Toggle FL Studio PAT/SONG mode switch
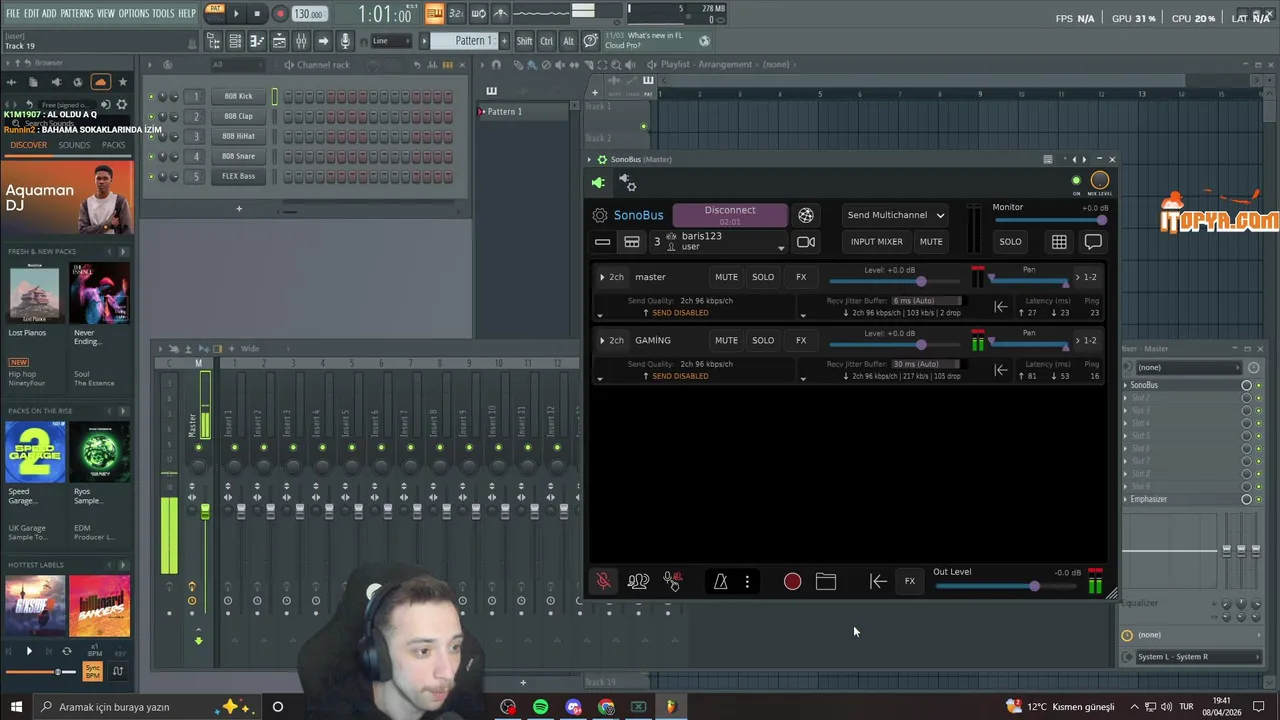This screenshot has height=720, width=1280. point(214,14)
